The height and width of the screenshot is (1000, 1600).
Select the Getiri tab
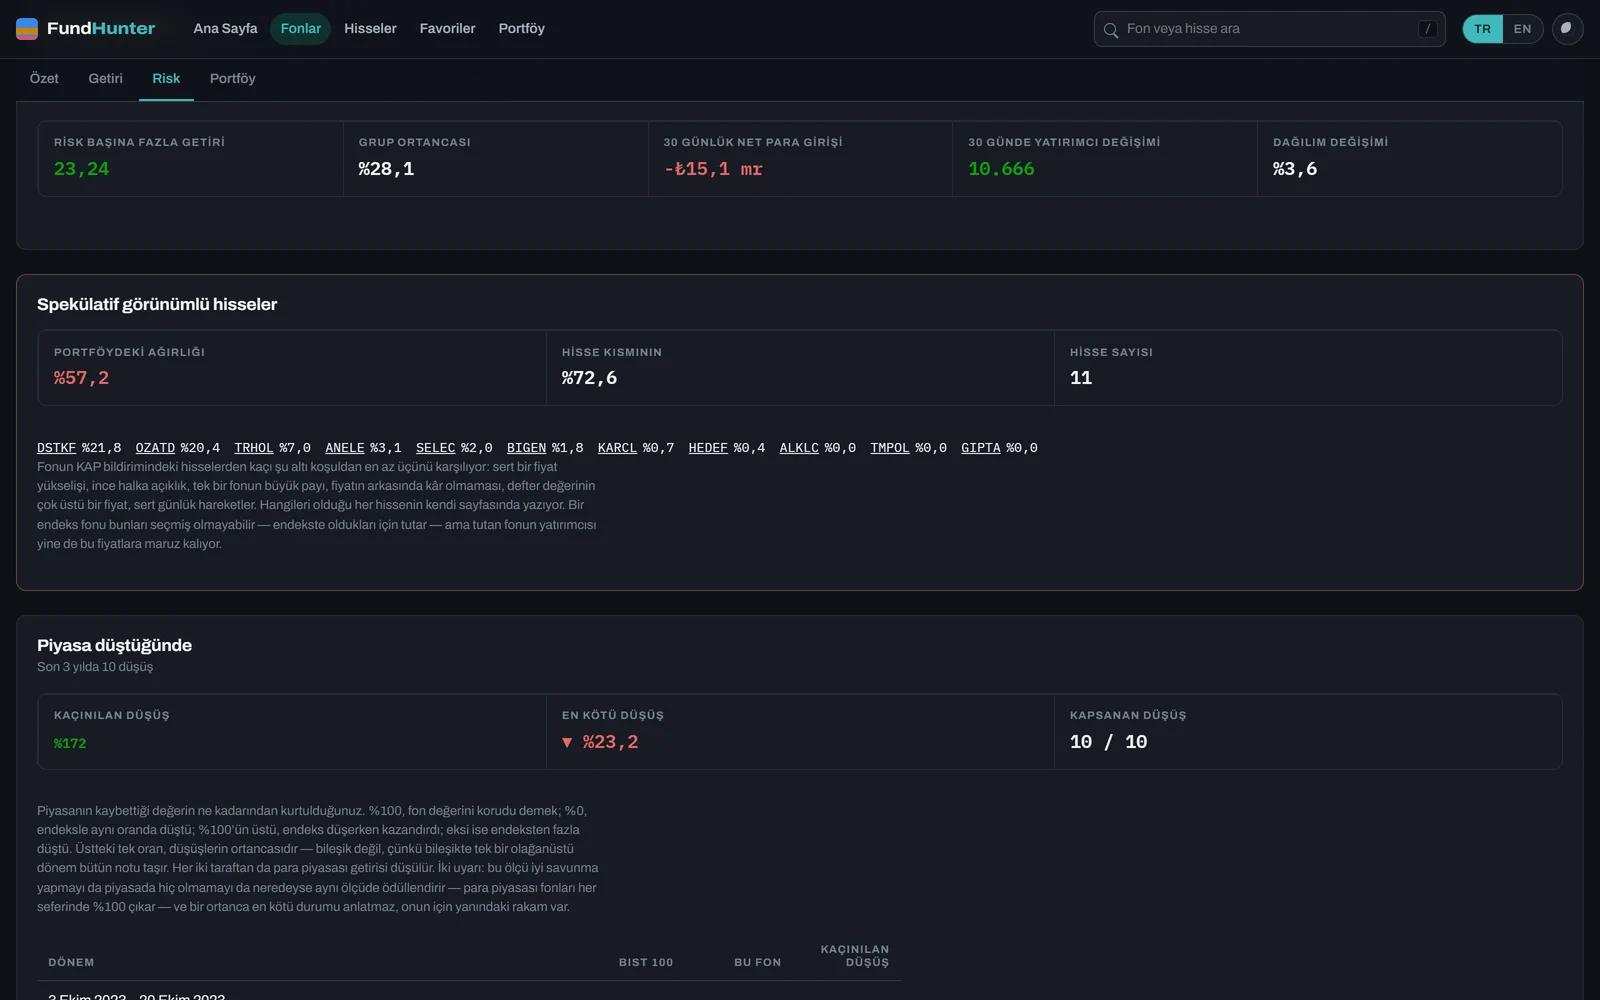(x=105, y=78)
